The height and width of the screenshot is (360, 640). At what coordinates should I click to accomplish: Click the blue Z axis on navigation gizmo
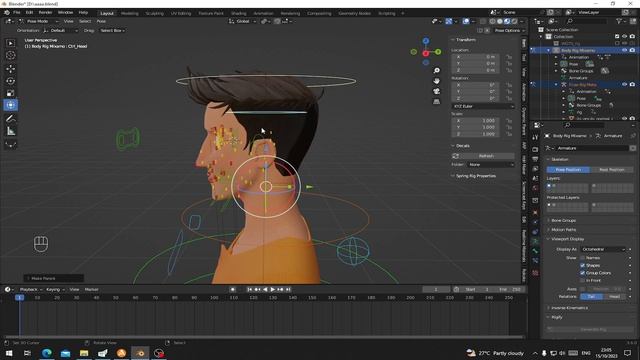pyautogui.click(x=426, y=41)
